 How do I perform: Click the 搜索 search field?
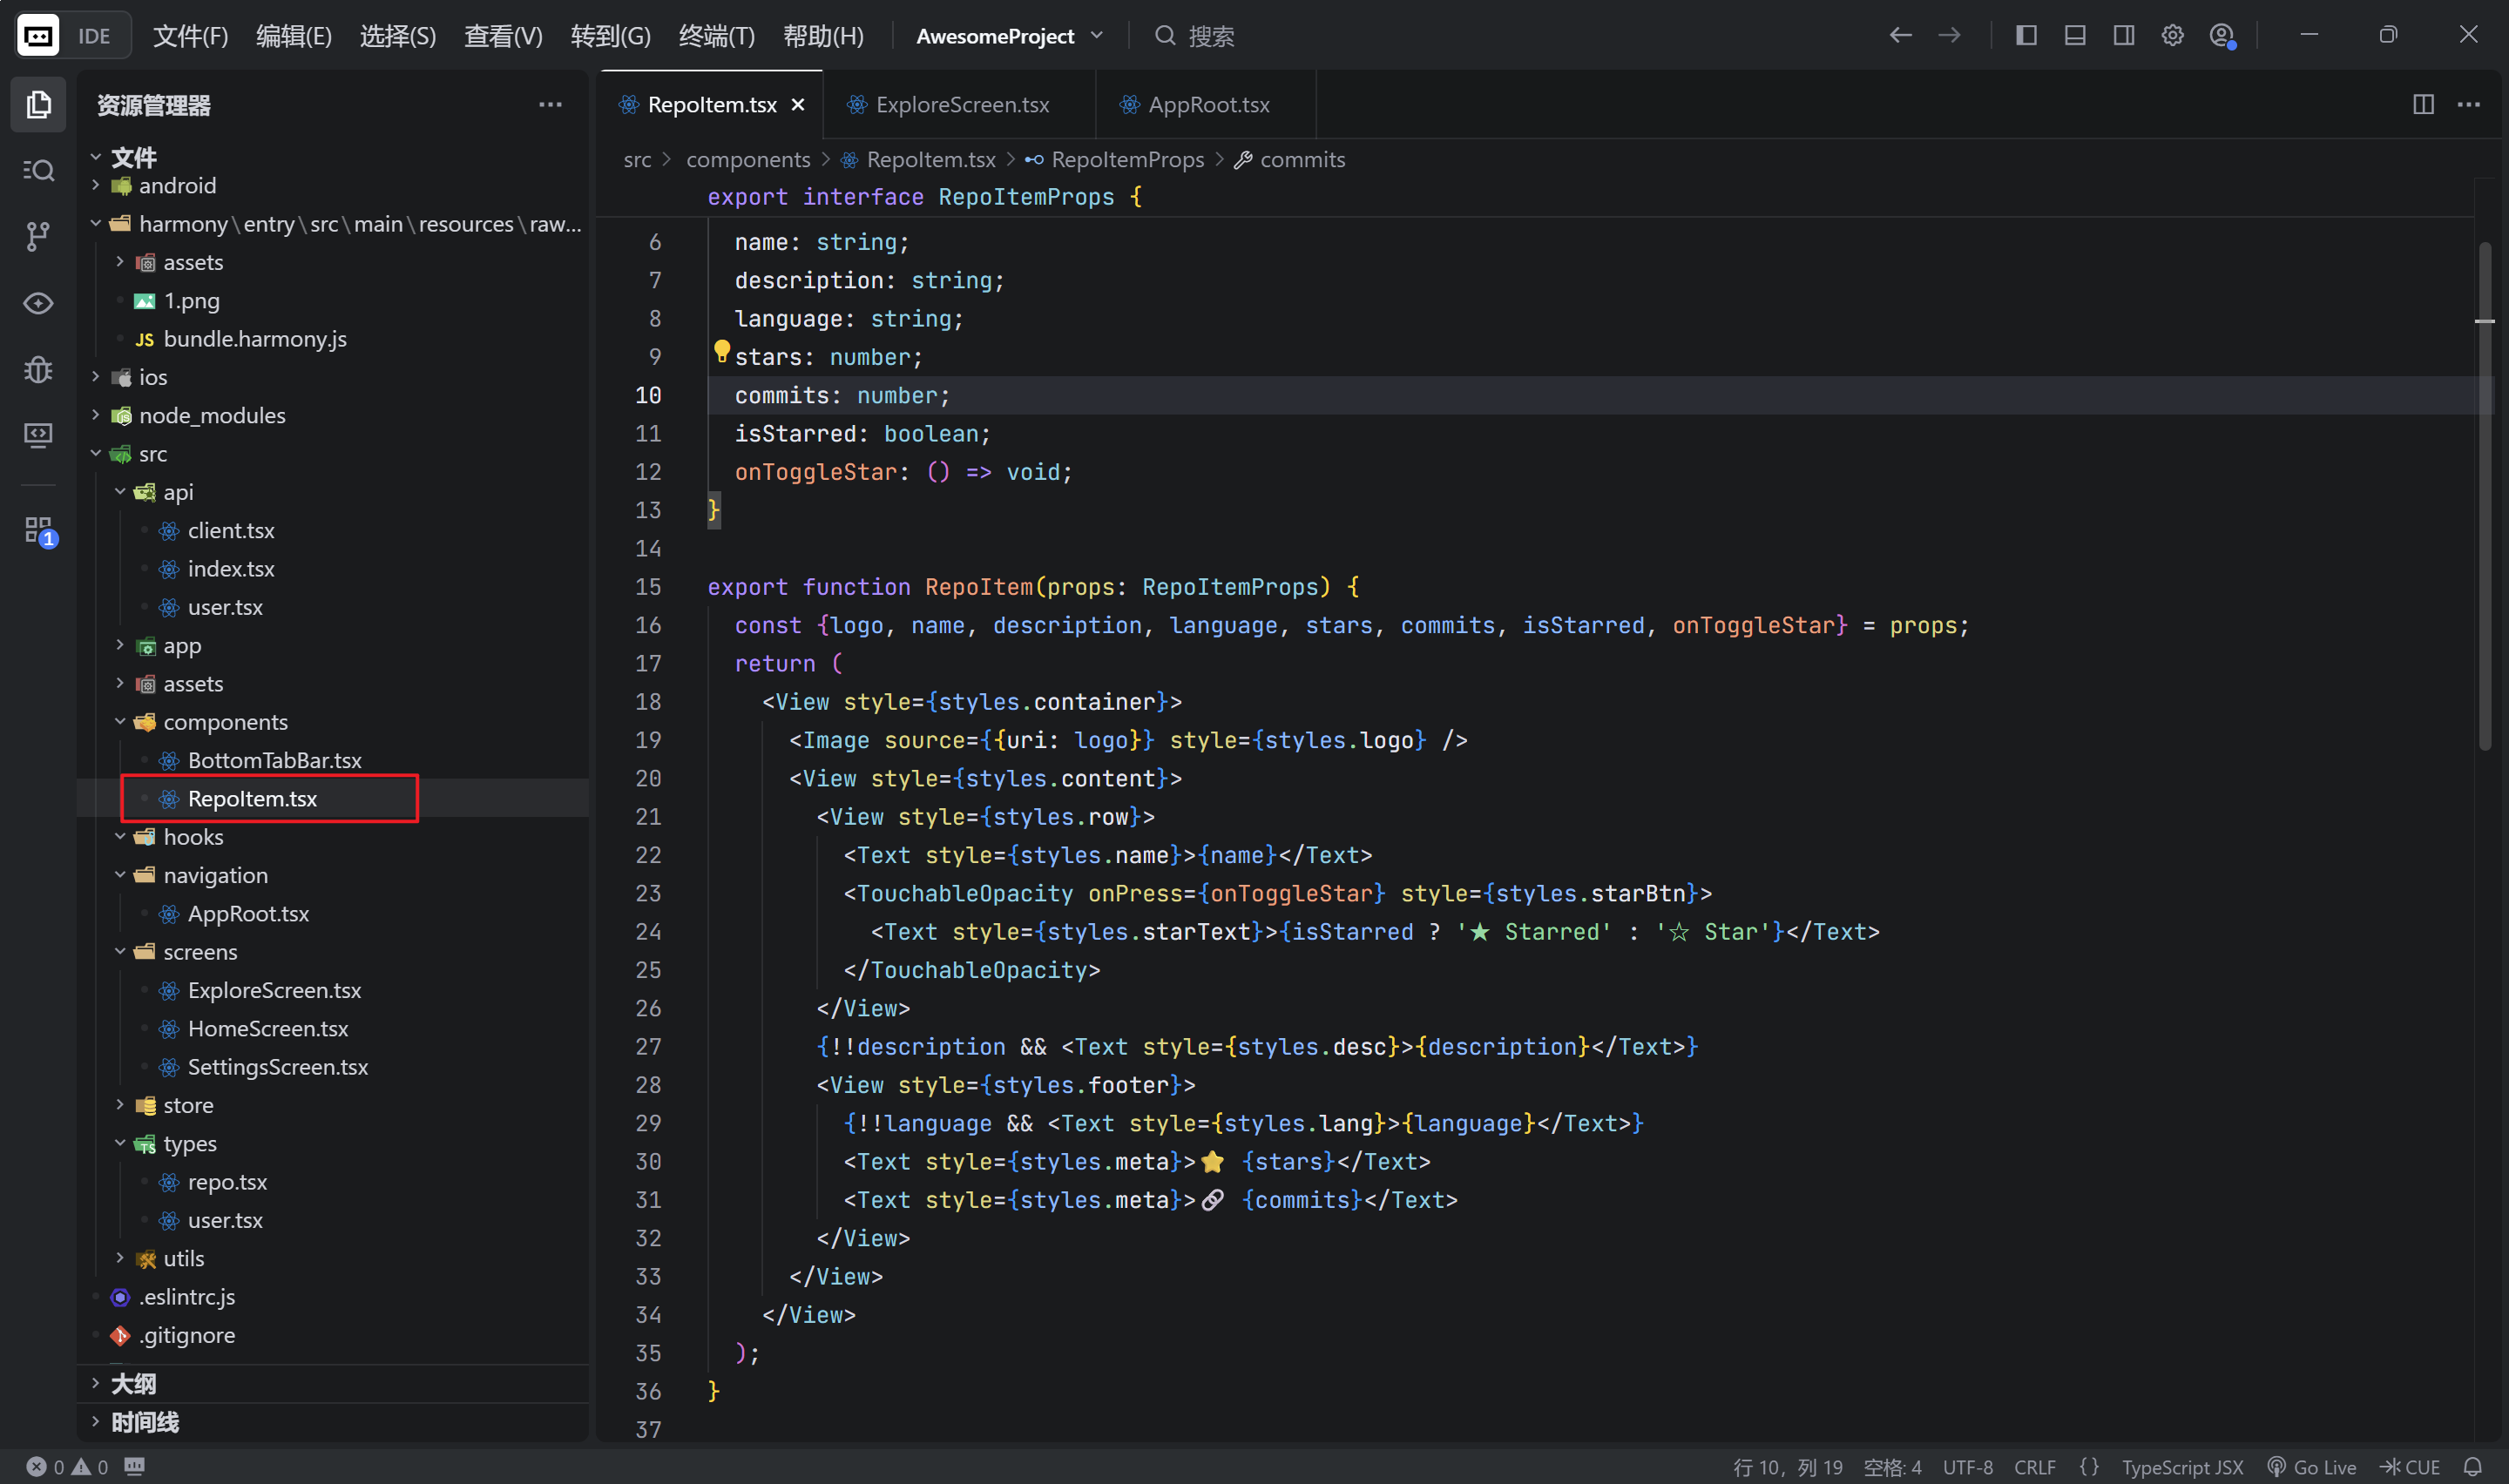pos(1210,36)
